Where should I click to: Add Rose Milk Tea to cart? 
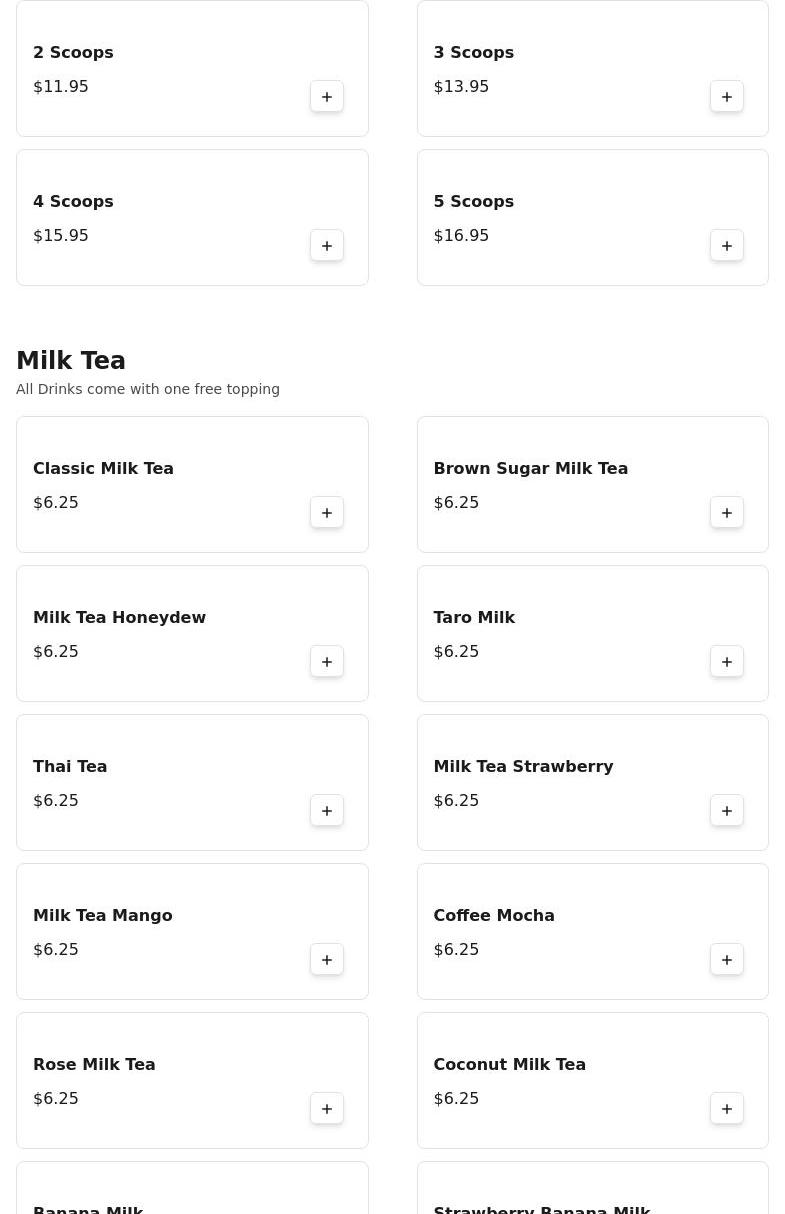327,1109
